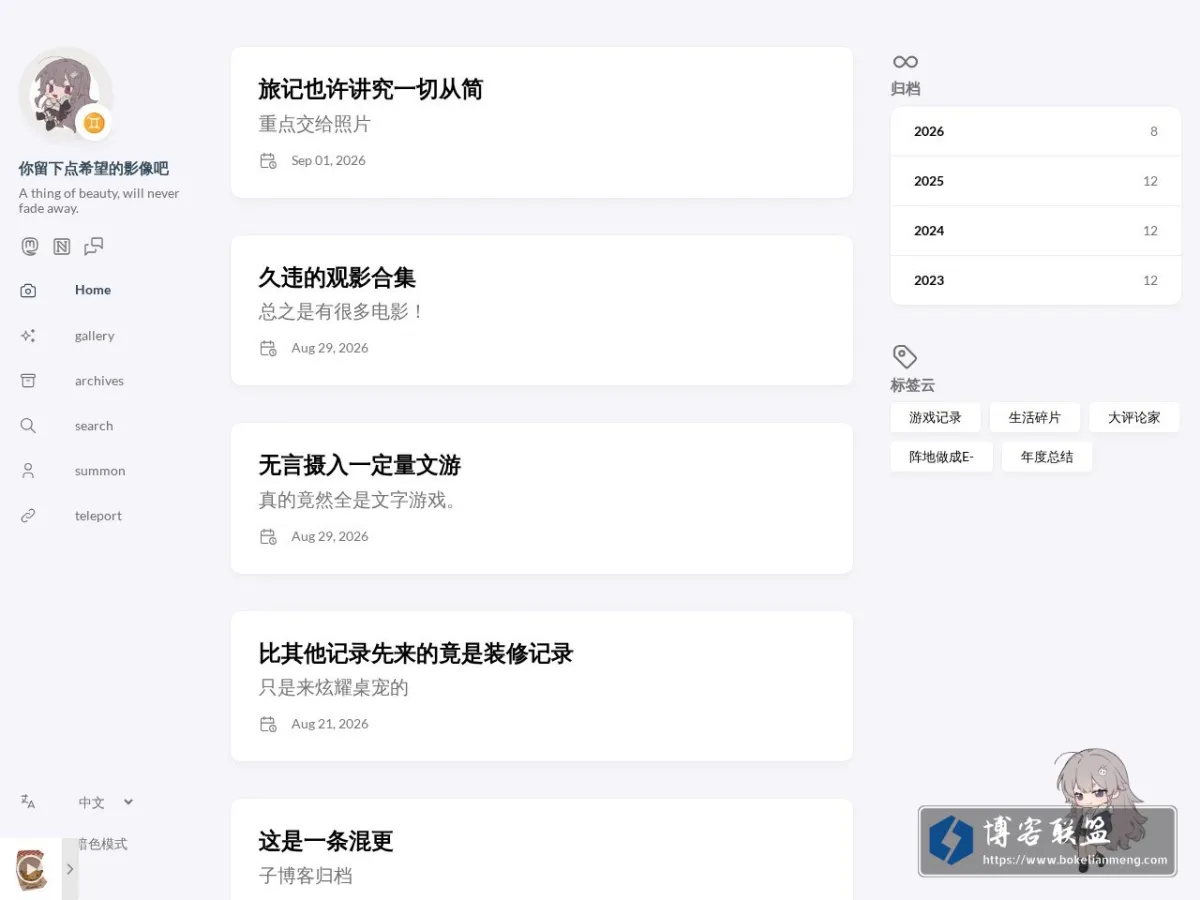Click the profile avatar image

click(65, 93)
